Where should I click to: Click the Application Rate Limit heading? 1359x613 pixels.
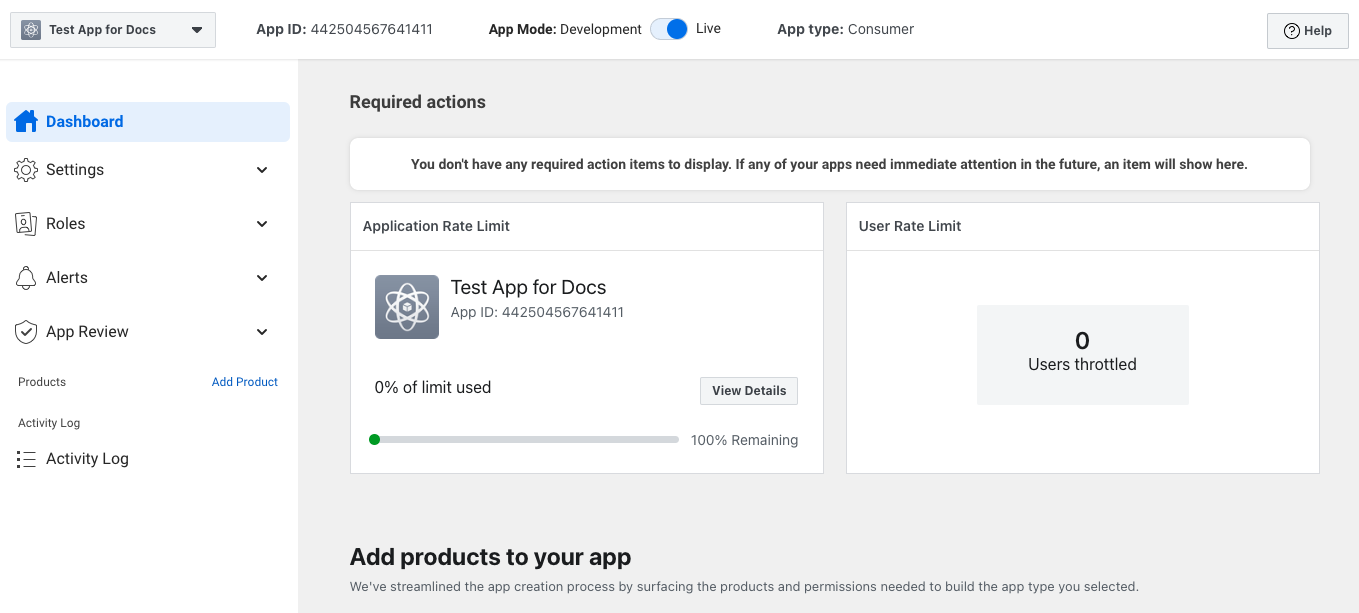[436, 226]
